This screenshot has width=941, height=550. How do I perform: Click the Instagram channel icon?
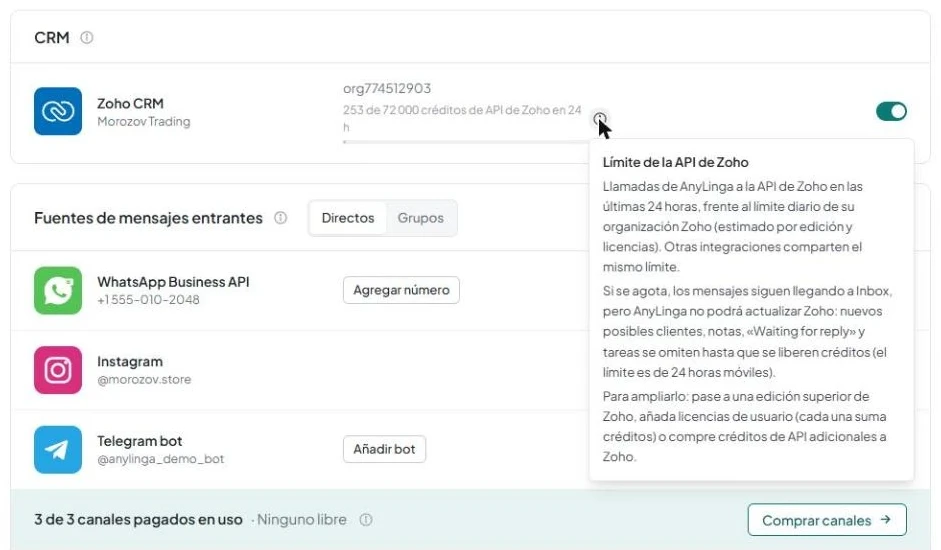pos(58,370)
